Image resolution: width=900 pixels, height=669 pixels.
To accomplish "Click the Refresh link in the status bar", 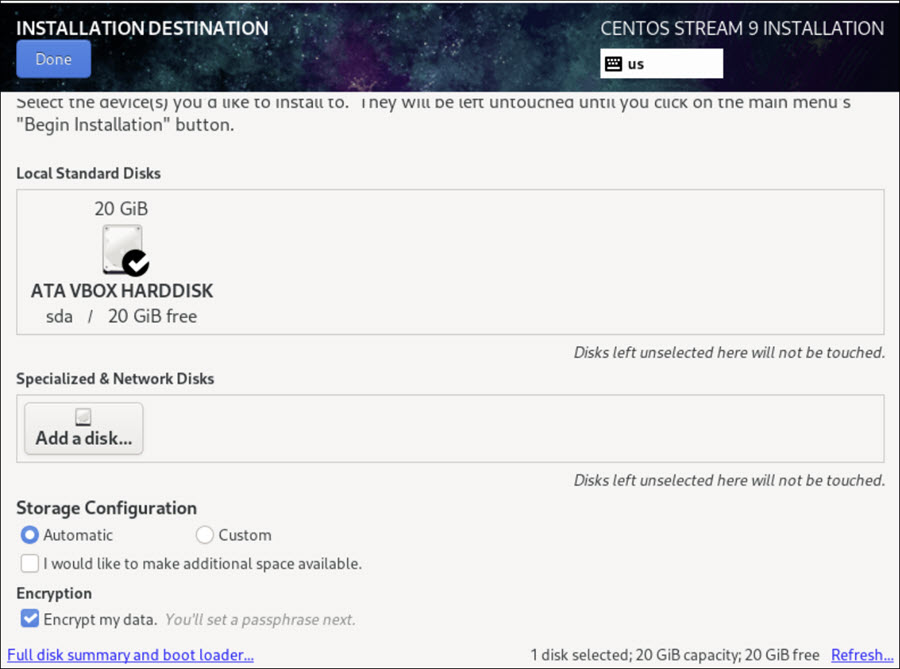I will click(x=862, y=655).
